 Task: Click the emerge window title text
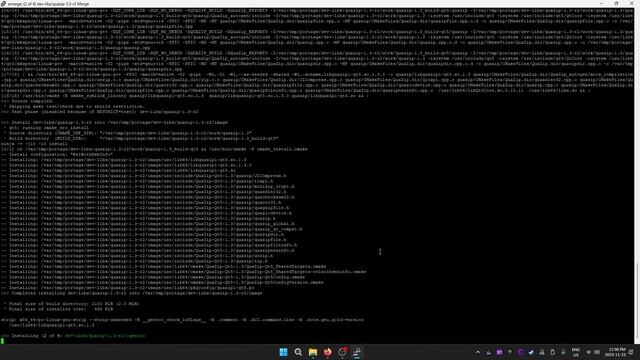(48, 4)
